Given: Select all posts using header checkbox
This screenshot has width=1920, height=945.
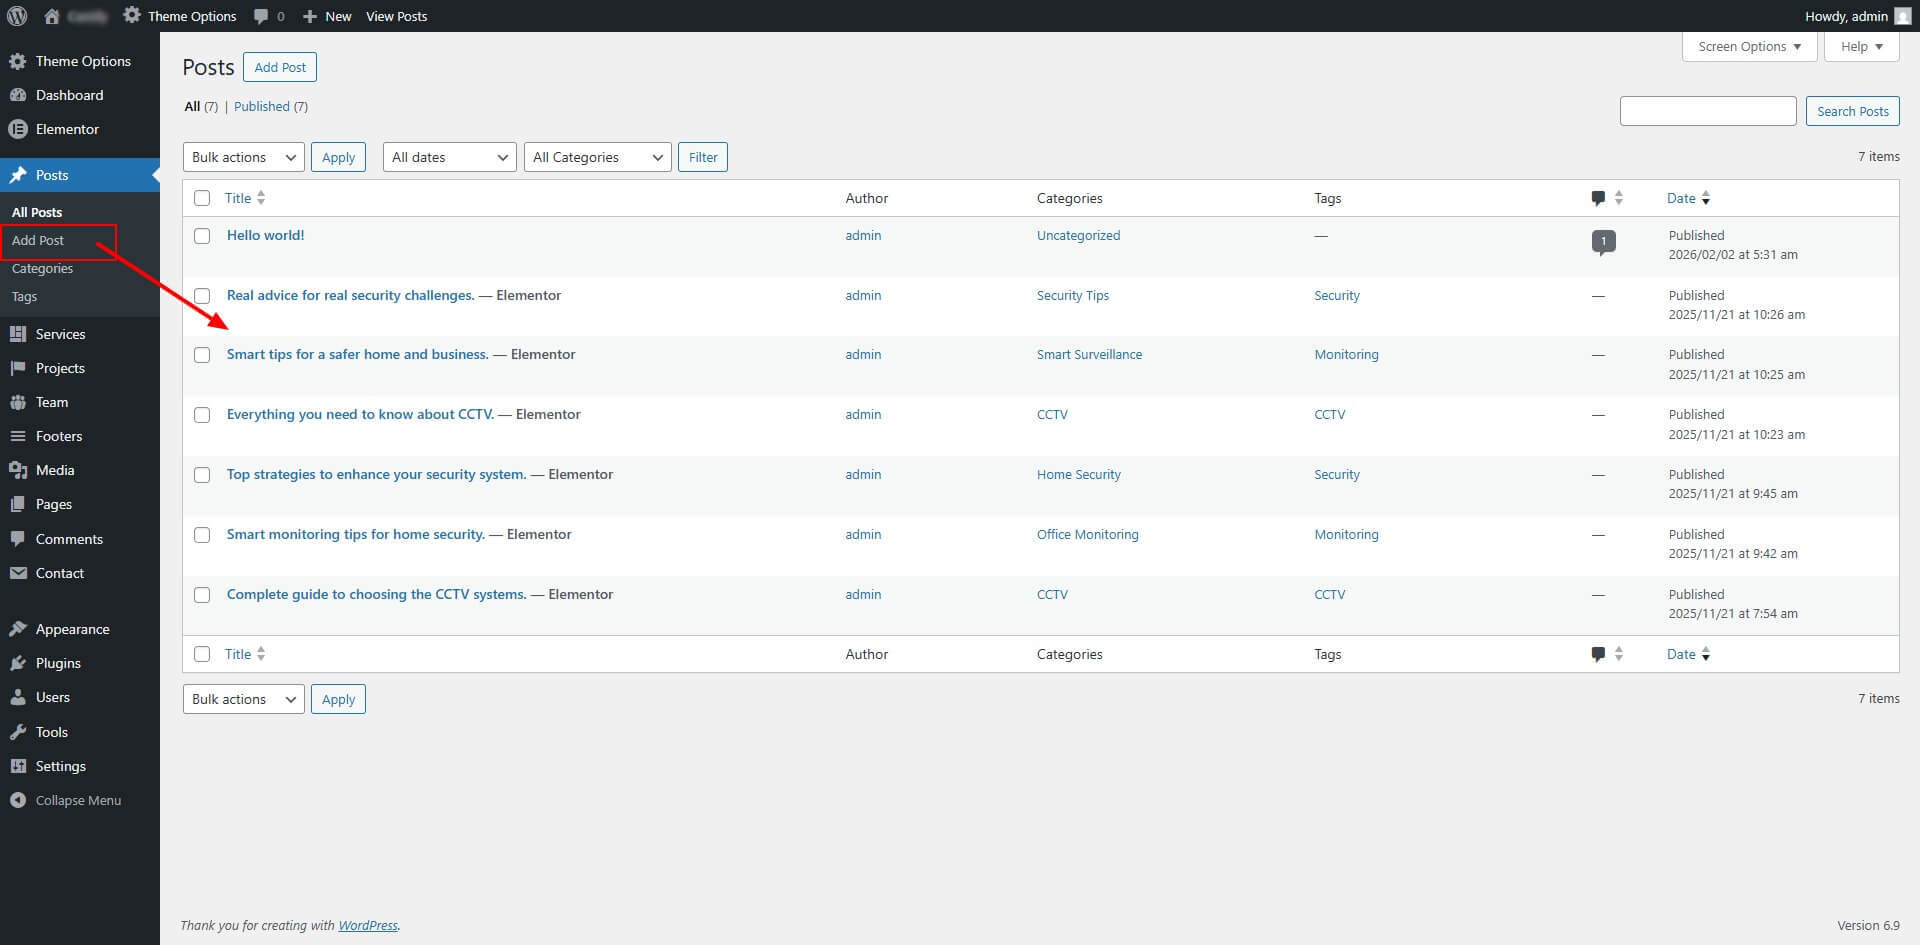Looking at the screenshot, I should coord(202,198).
